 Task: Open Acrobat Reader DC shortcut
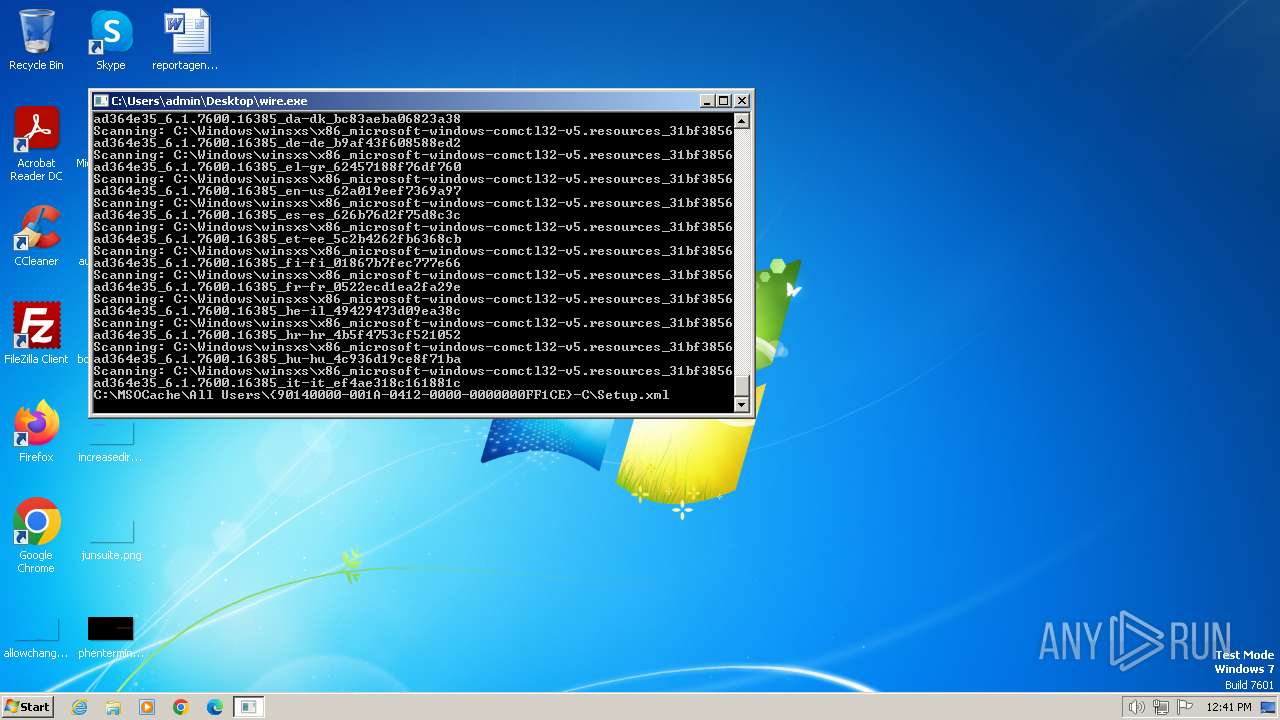click(x=36, y=145)
